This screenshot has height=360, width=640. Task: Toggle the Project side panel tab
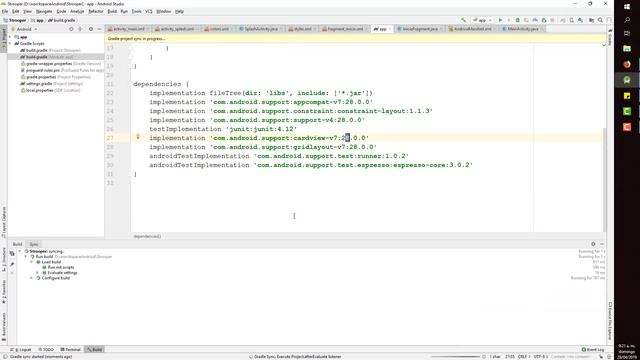[4, 40]
